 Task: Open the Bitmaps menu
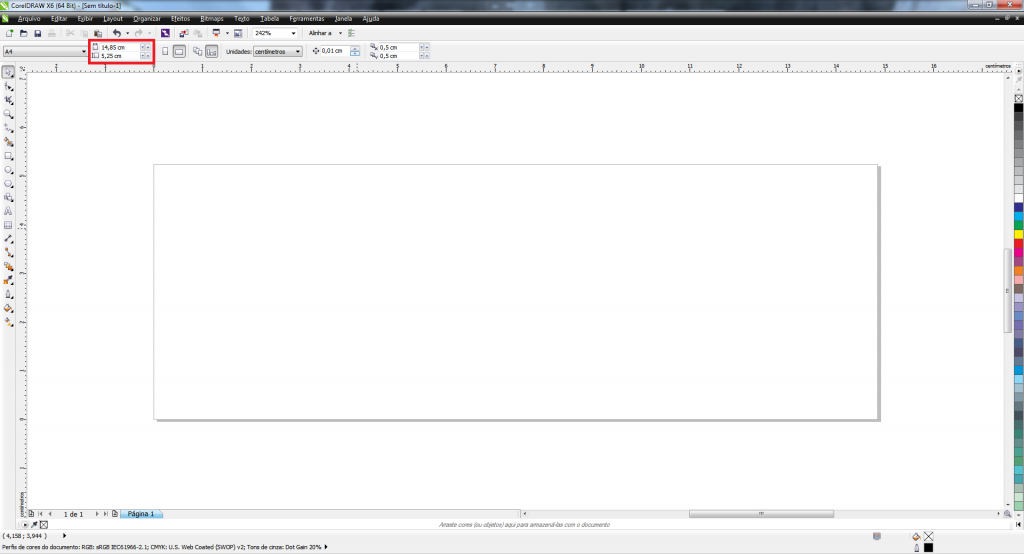coord(212,19)
